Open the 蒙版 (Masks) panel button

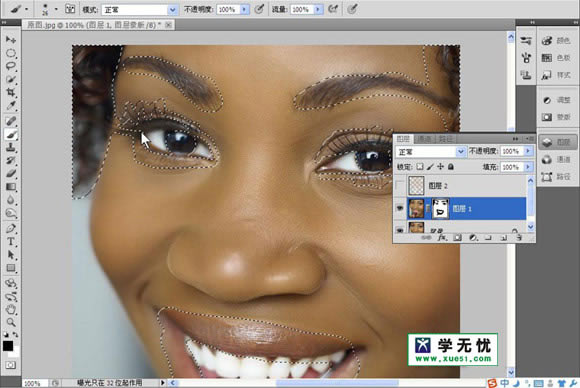[x=557, y=117]
